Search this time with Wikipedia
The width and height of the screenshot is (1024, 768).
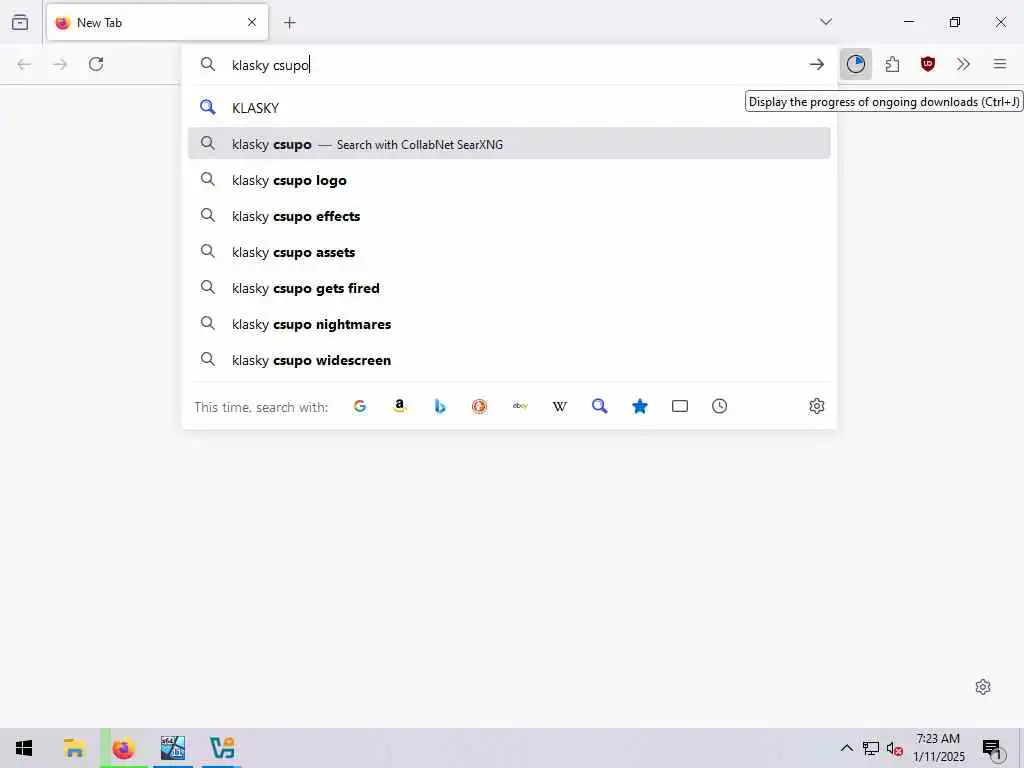[x=560, y=406]
